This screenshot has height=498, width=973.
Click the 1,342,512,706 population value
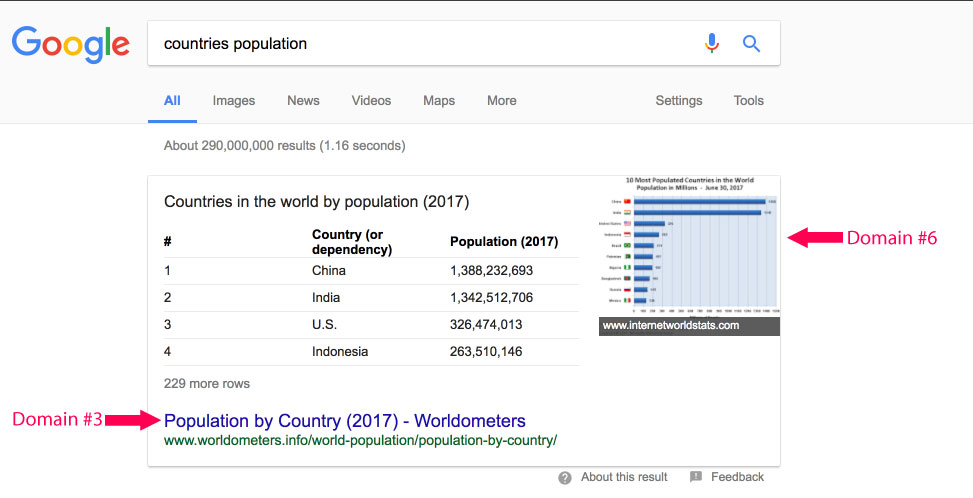pos(491,298)
